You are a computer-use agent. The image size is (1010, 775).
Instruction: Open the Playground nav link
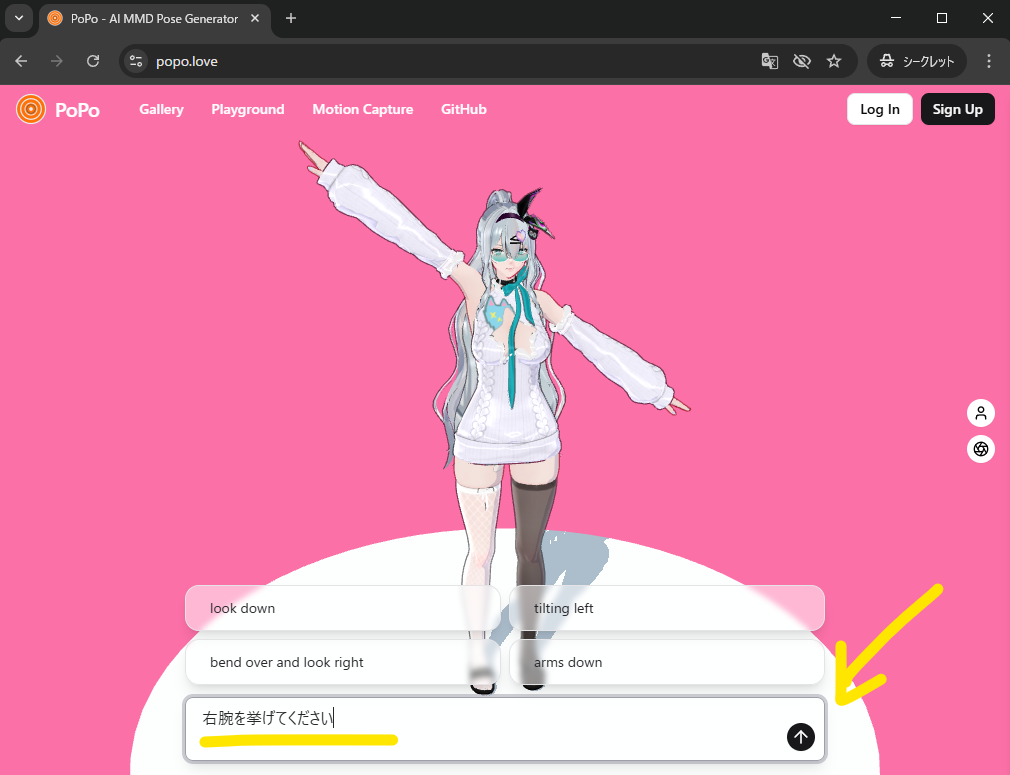pos(248,109)
